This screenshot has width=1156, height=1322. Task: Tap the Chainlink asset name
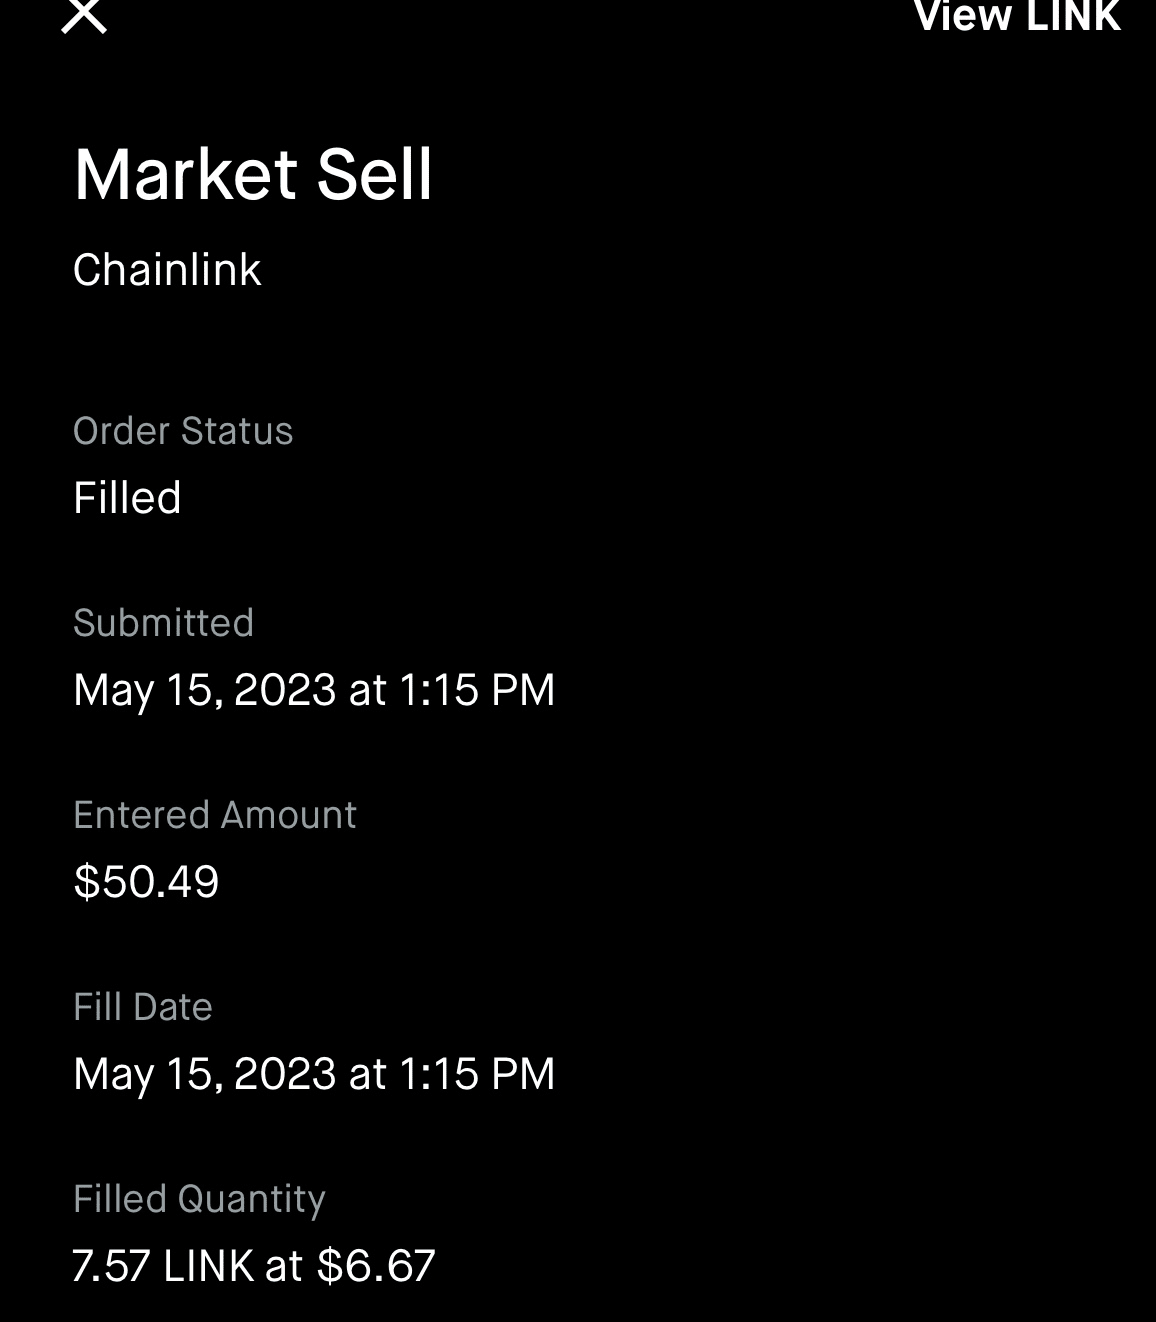pos(167,270)
